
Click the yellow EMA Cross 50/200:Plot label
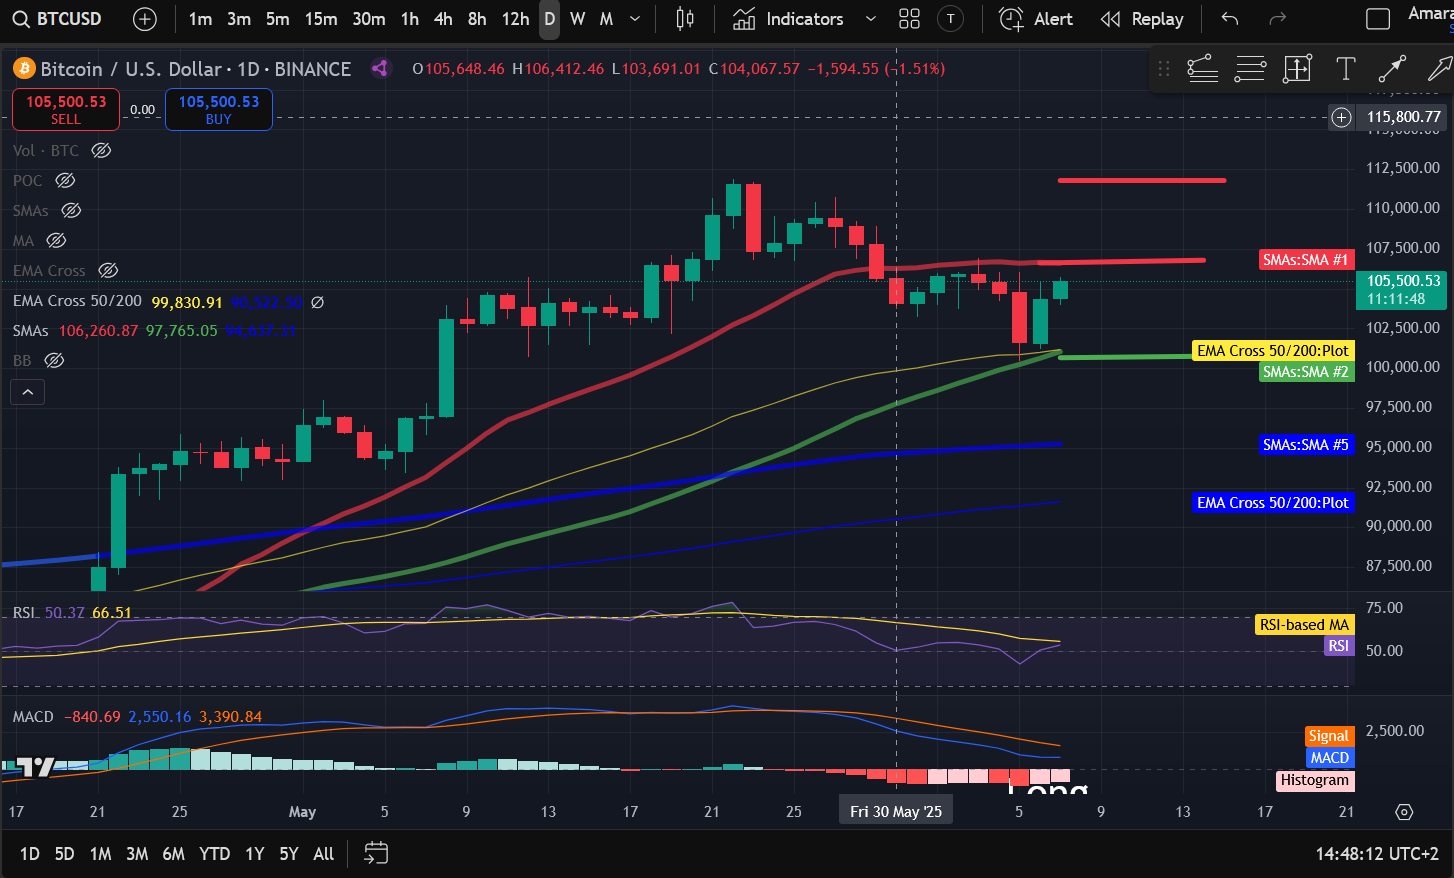click(x=1273, y=351)
